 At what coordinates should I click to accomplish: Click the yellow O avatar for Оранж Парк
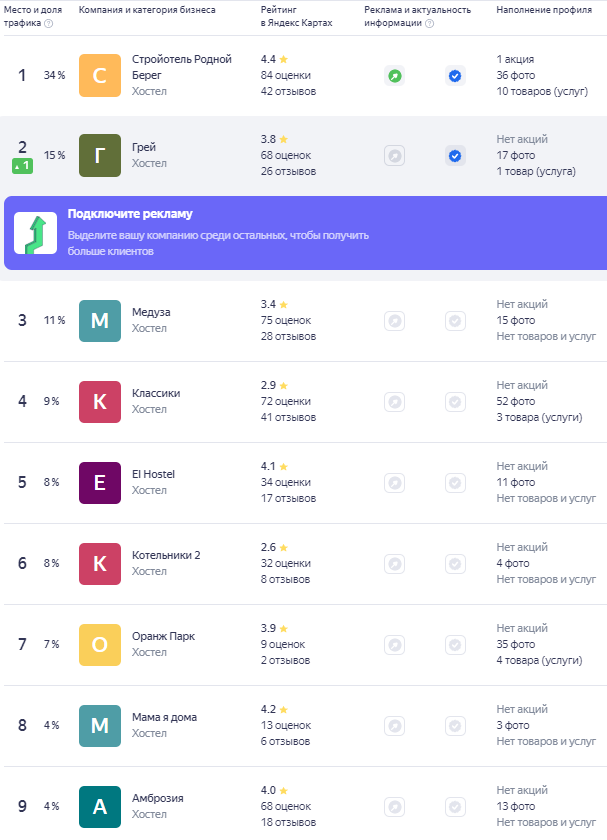[x=100, y=644]
